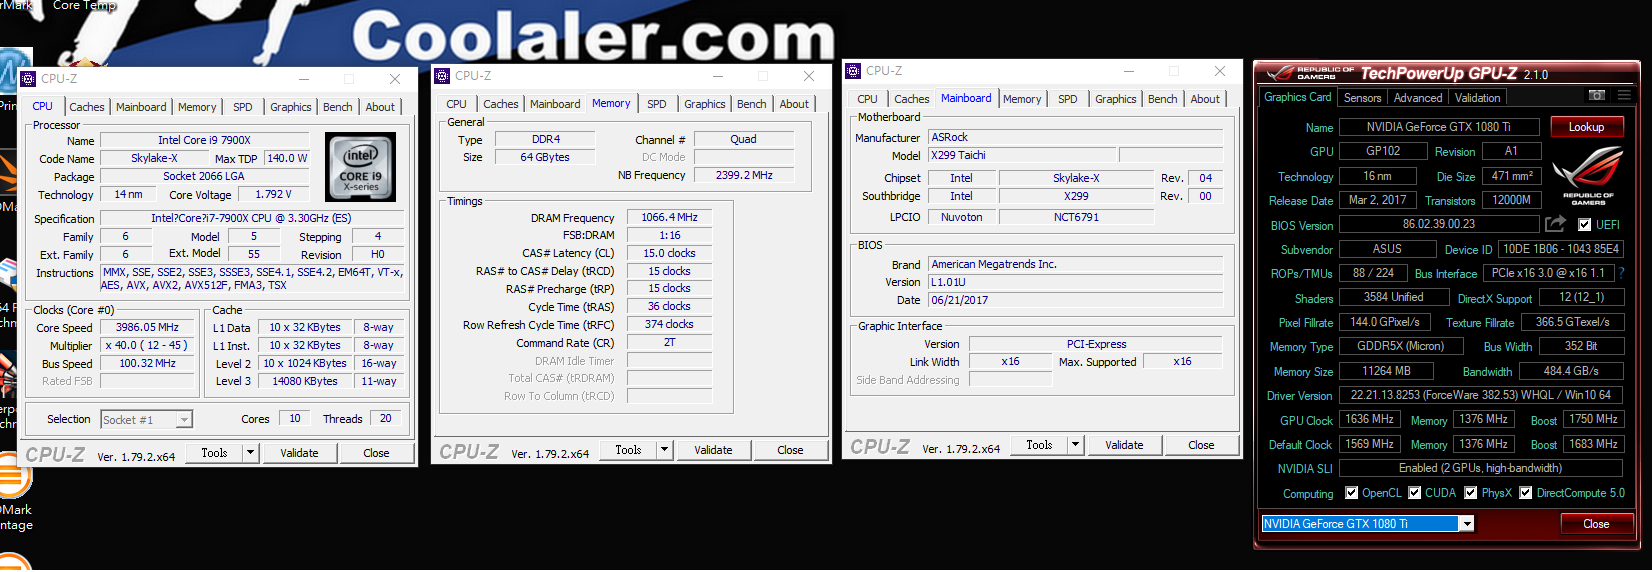Switch to the Validation tab in GPU-Z

(x=1478, y=98)
